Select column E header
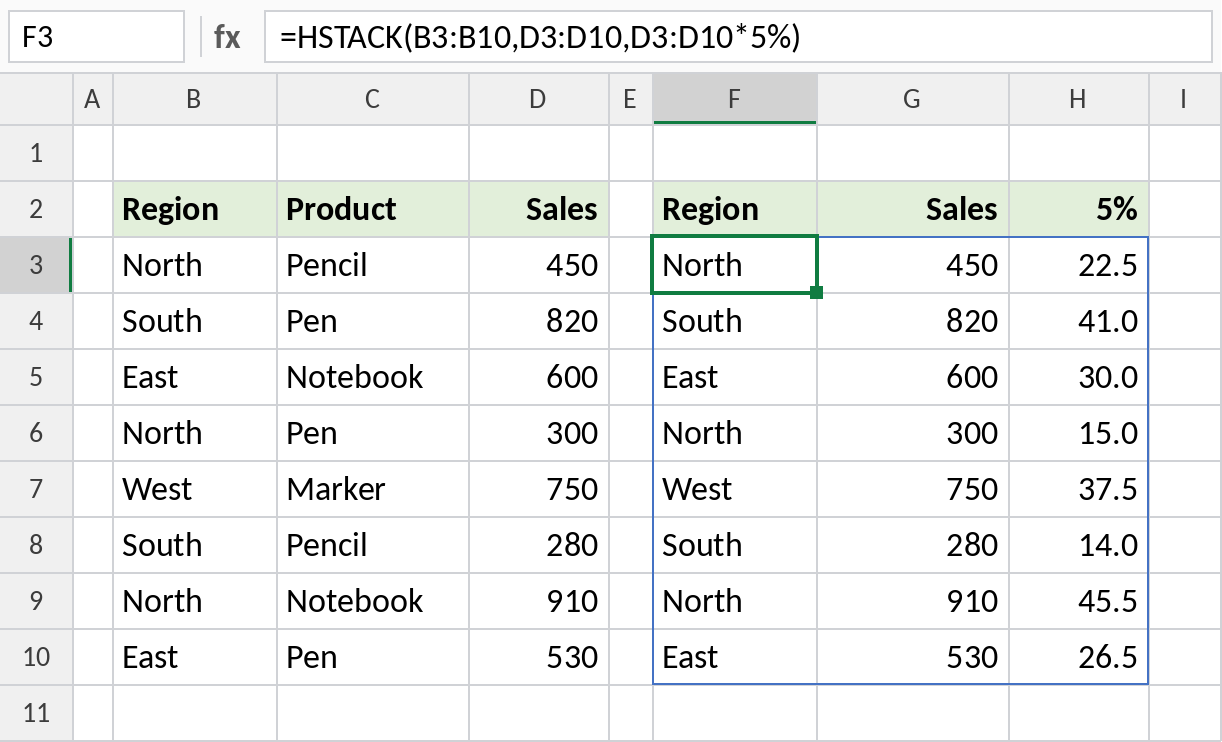 click(630, 99)
